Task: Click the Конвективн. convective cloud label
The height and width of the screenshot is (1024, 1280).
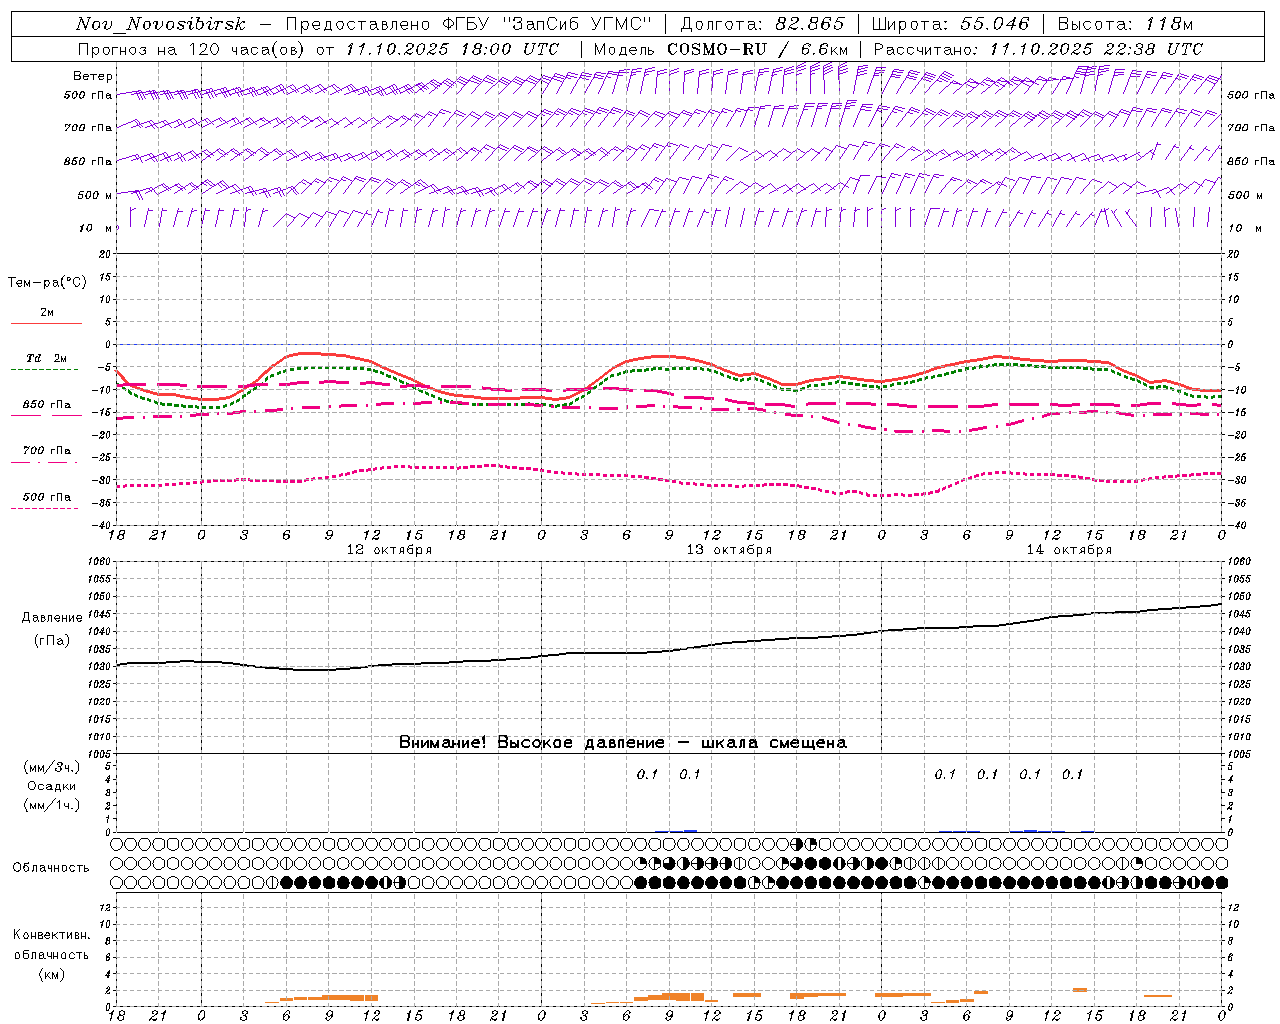Action: click(51, 935)
